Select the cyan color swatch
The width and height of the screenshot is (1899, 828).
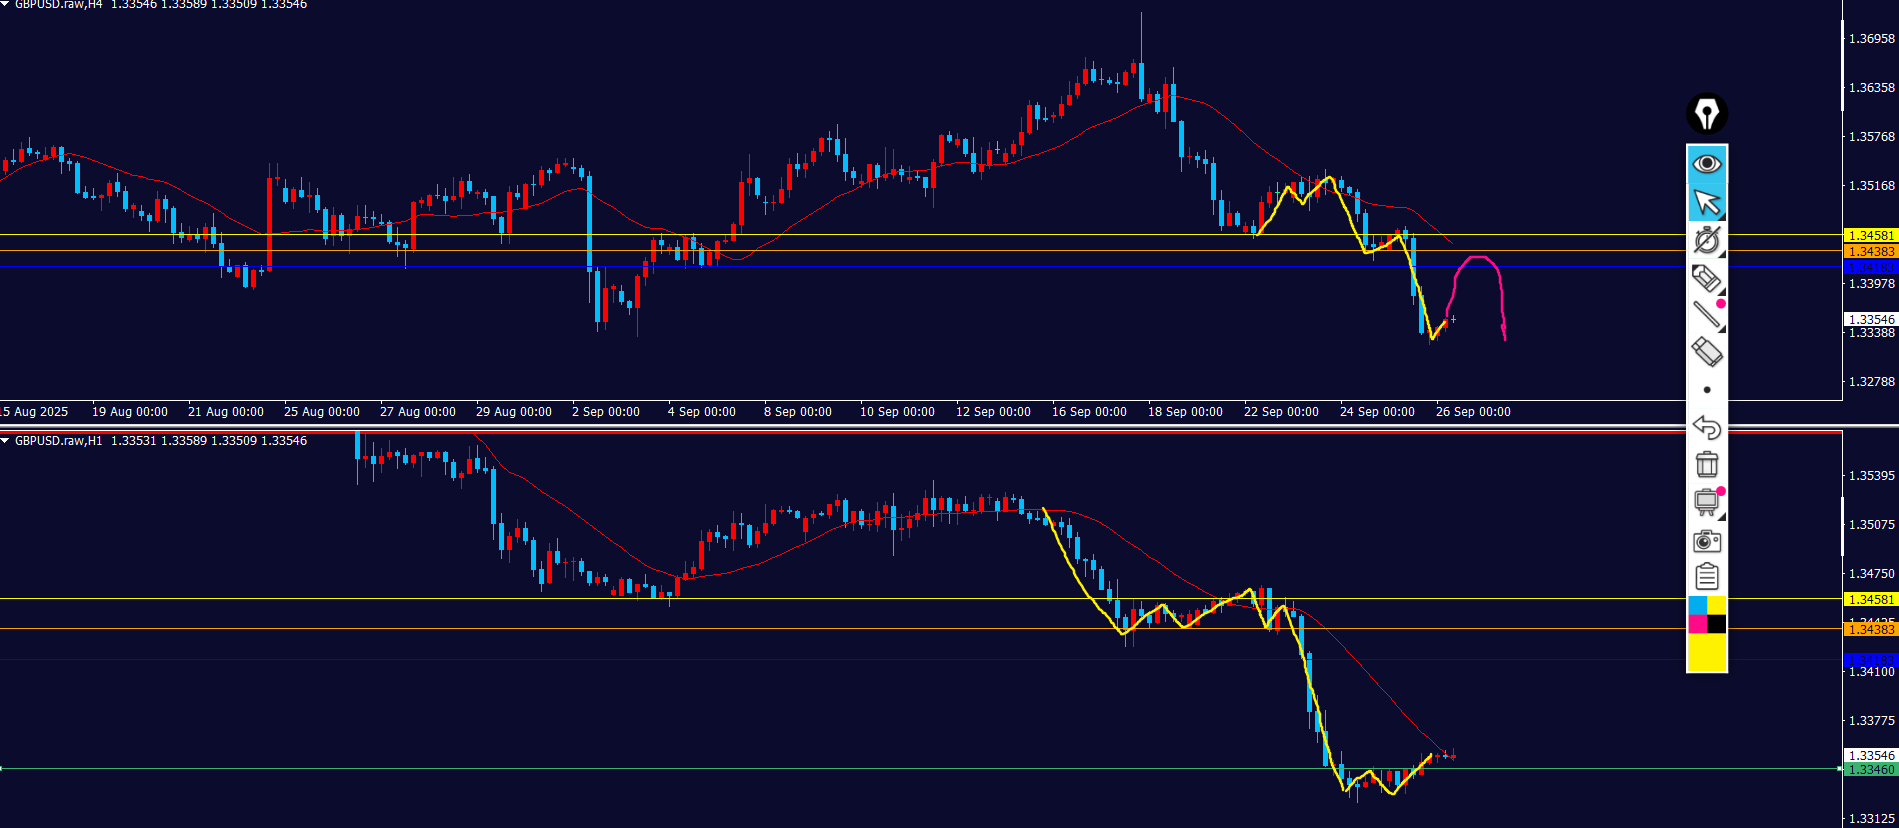(x=1697, y=605)
